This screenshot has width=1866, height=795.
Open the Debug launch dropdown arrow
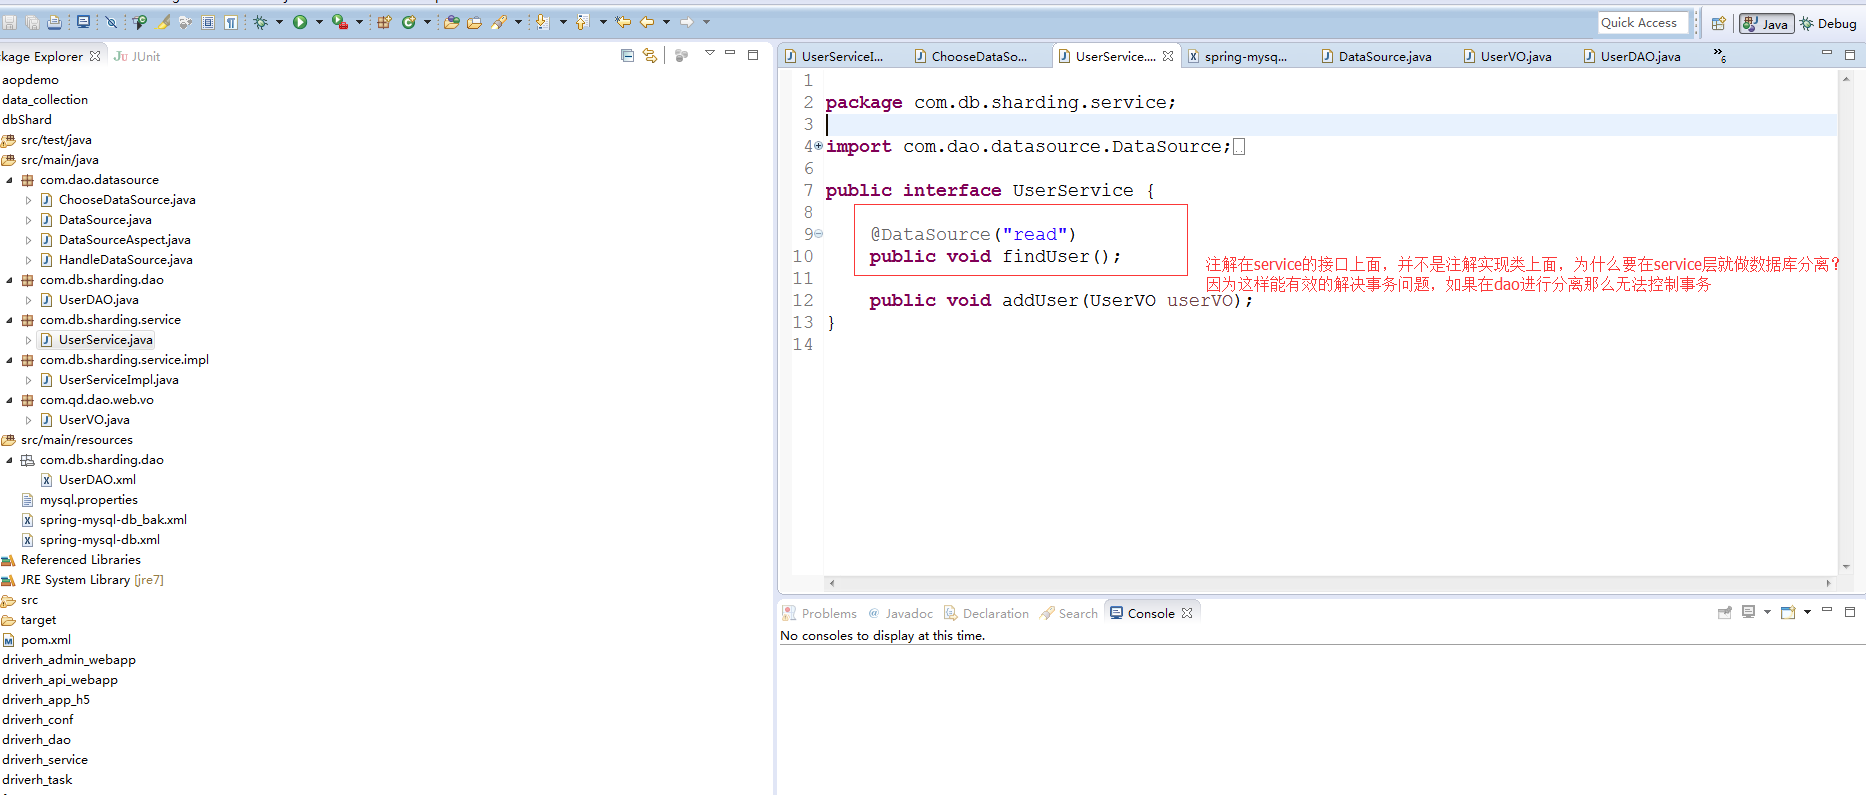(279, 22)
